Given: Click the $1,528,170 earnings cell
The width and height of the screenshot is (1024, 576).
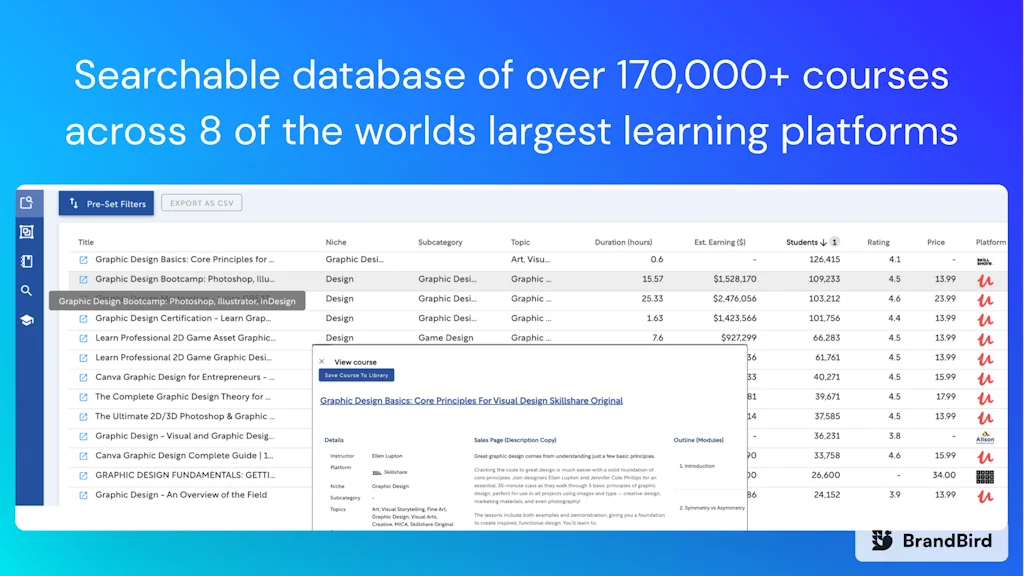Looking at the screenshot, I should 735,279.
